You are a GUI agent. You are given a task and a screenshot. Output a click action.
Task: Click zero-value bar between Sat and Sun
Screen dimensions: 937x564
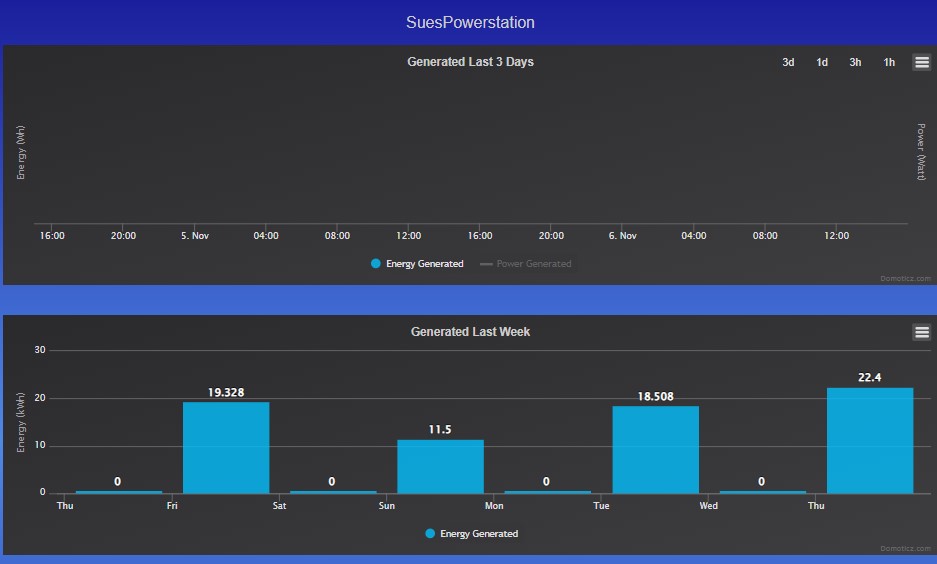[333, 492]
